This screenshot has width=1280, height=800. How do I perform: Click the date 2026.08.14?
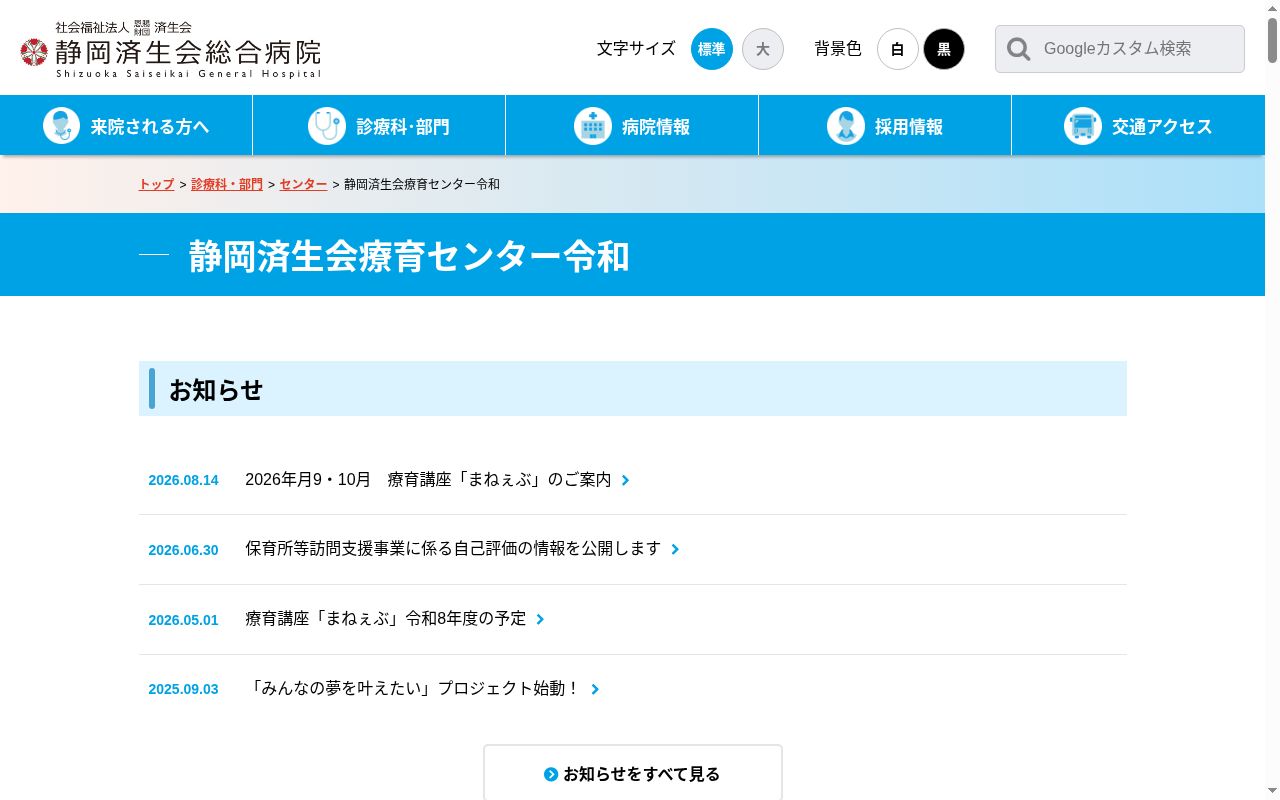(183, 480)
